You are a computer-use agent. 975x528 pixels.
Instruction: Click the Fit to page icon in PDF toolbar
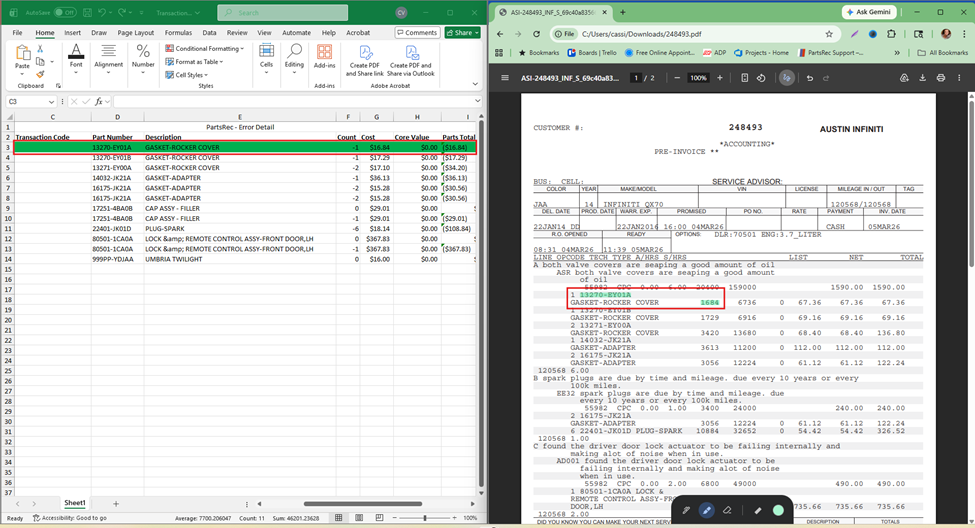click(744, 78)
